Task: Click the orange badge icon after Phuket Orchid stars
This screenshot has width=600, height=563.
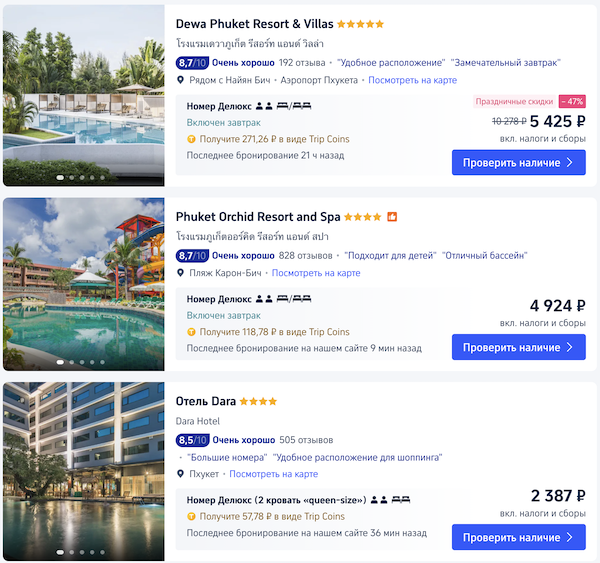Action: pos(393,216)
